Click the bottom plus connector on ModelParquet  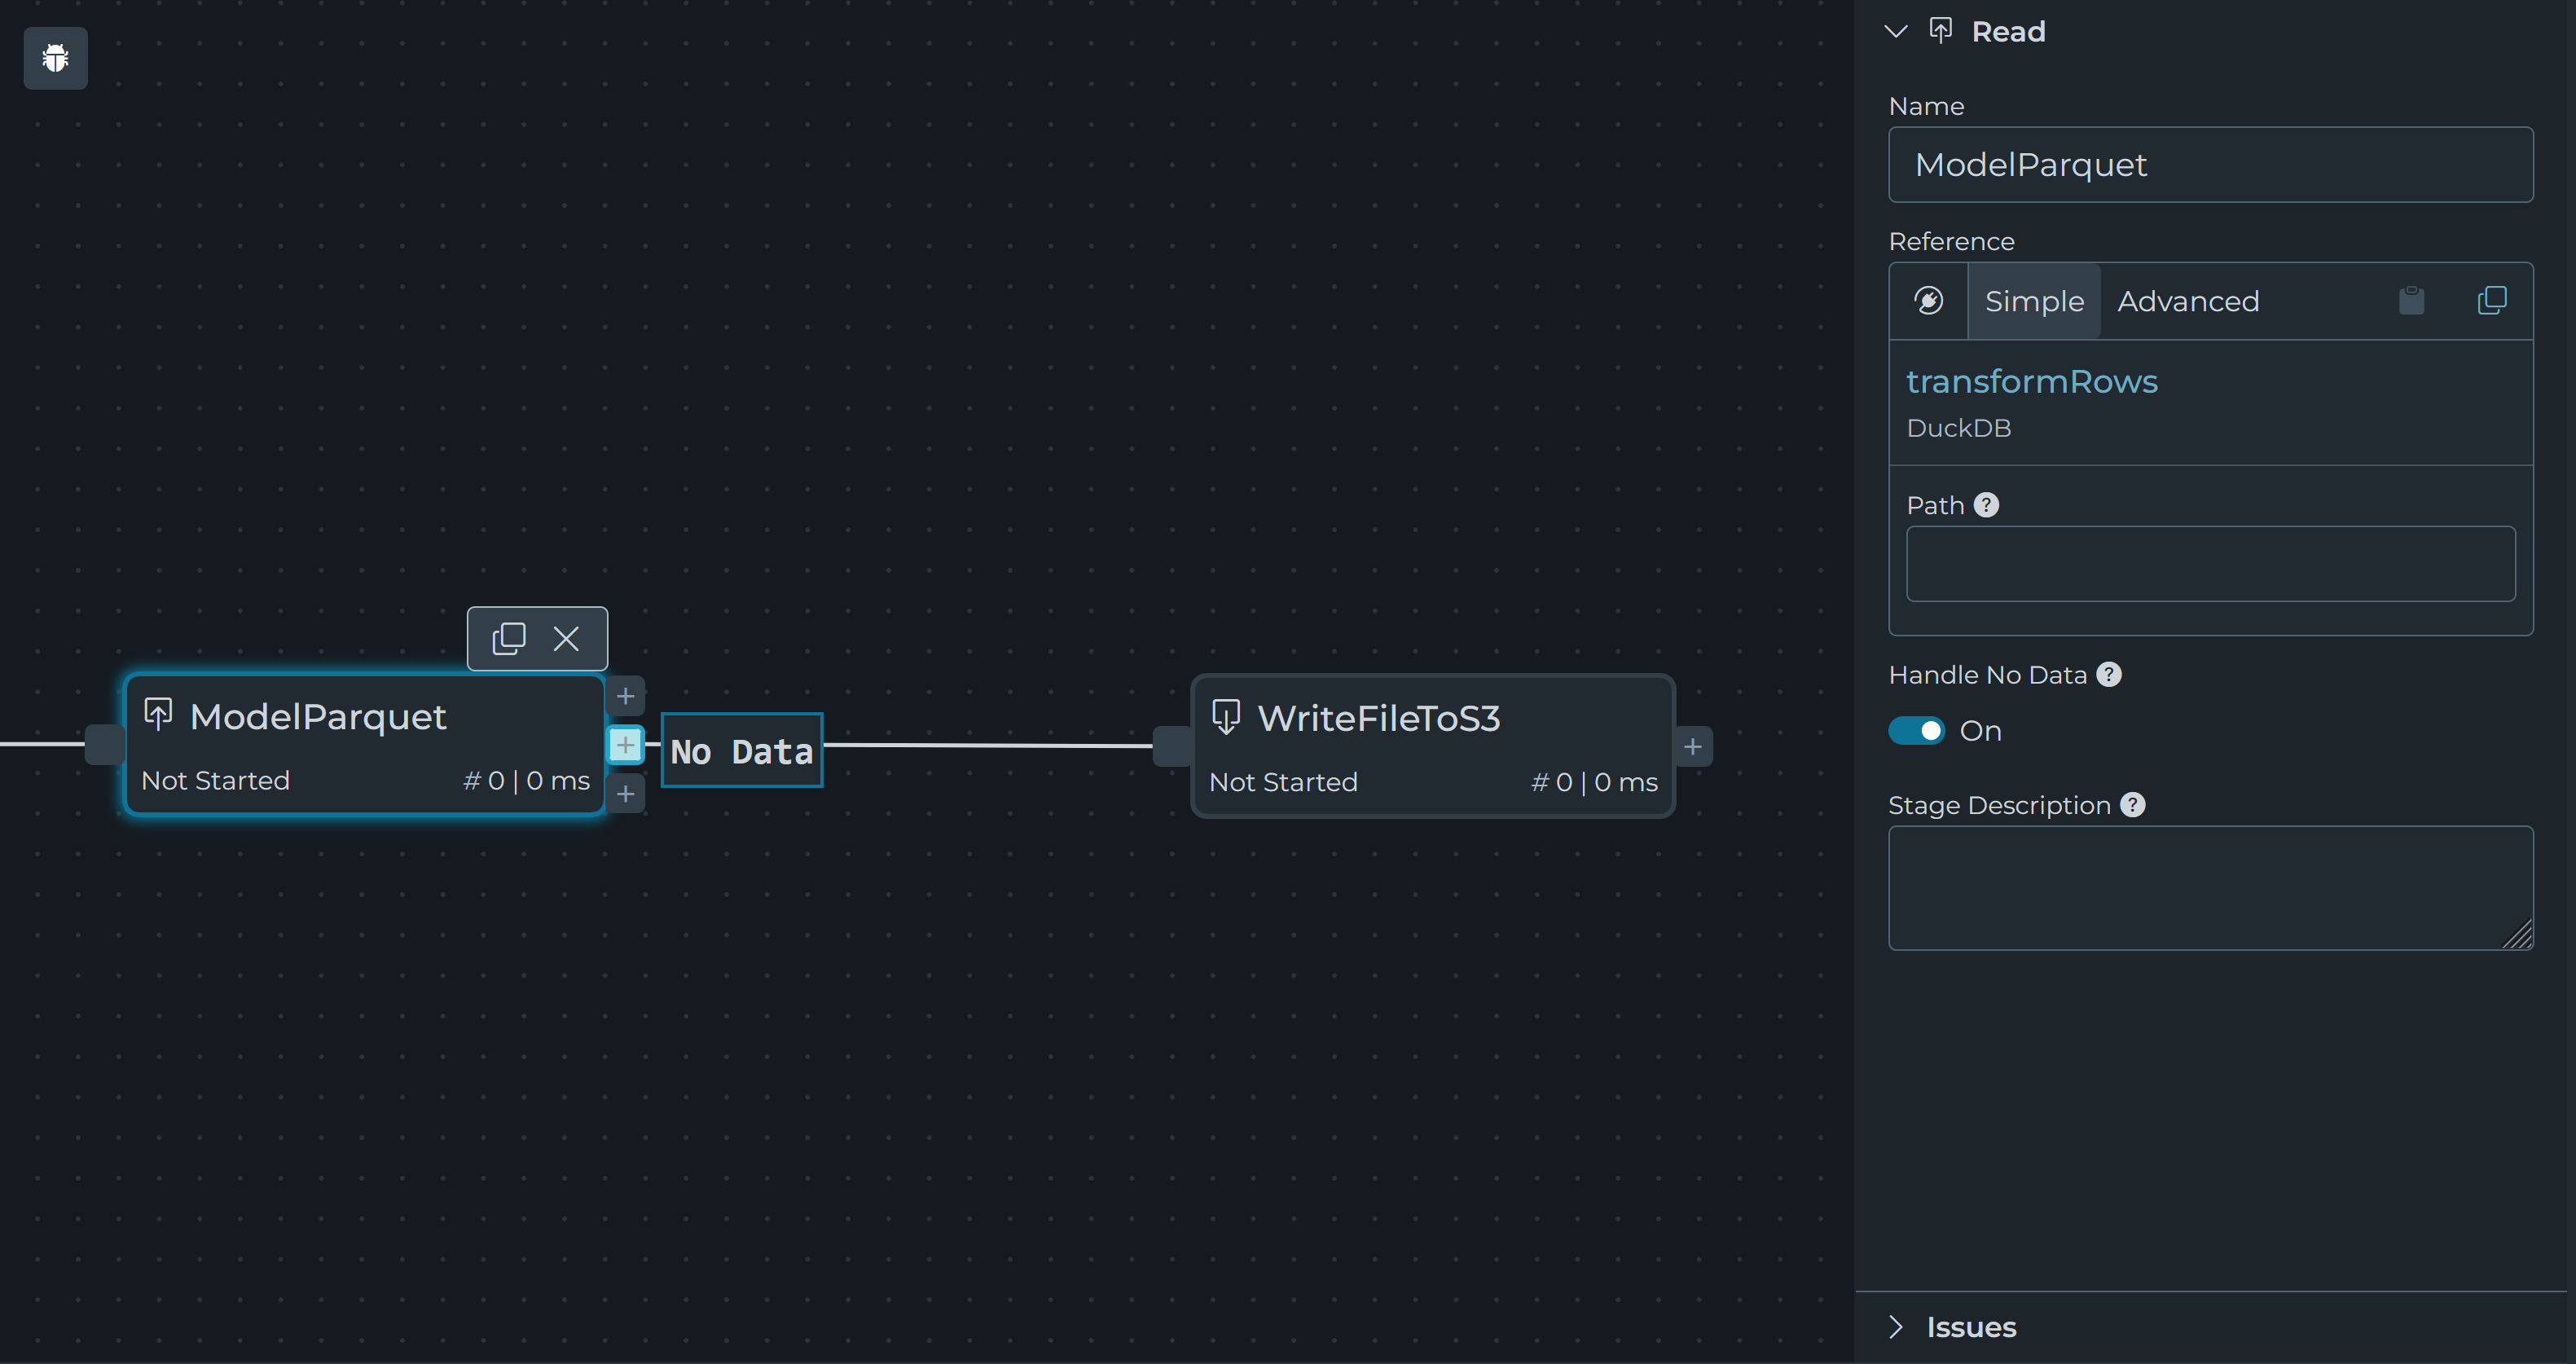click(626, 794)
